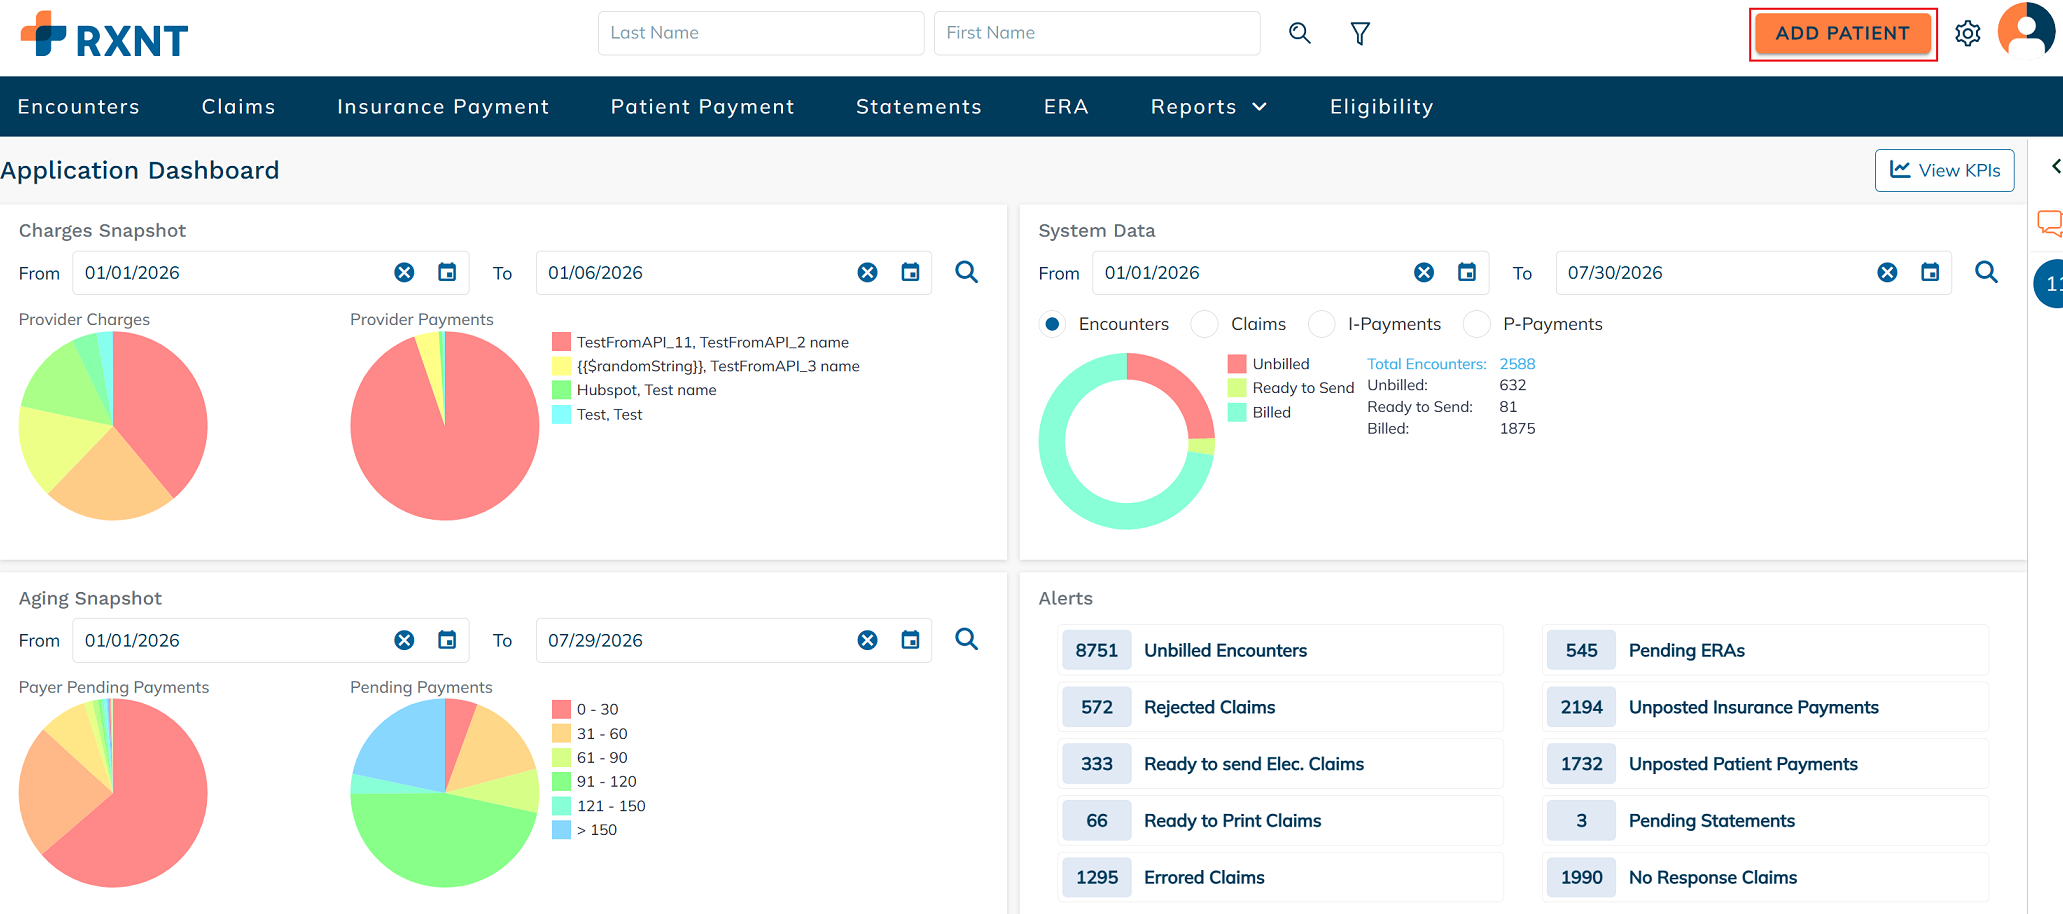Open calendar for Charges Snapshot To date

(x=910, y=273)
